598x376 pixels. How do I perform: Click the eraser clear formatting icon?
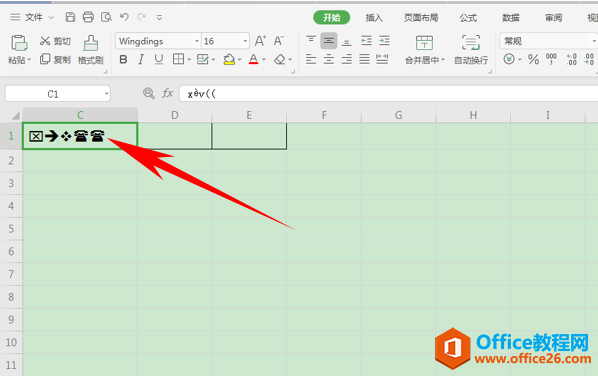(280, 59)
